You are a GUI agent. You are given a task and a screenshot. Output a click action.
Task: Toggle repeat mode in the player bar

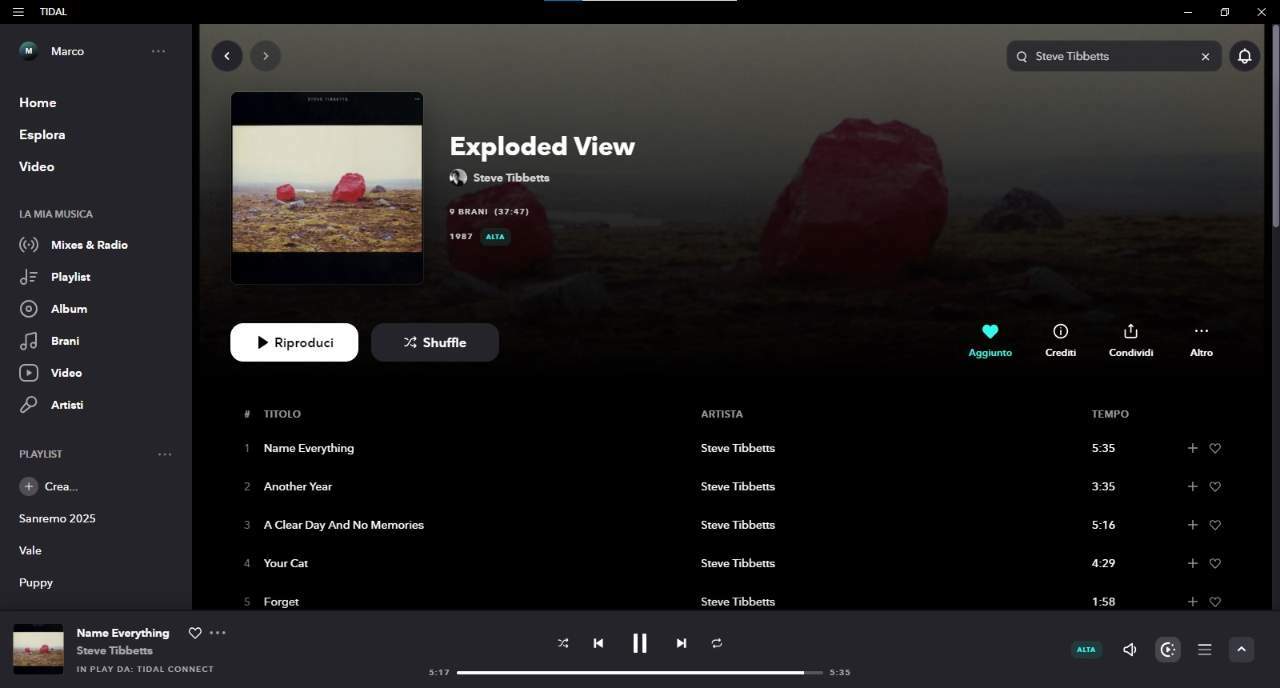coord(717,643)
